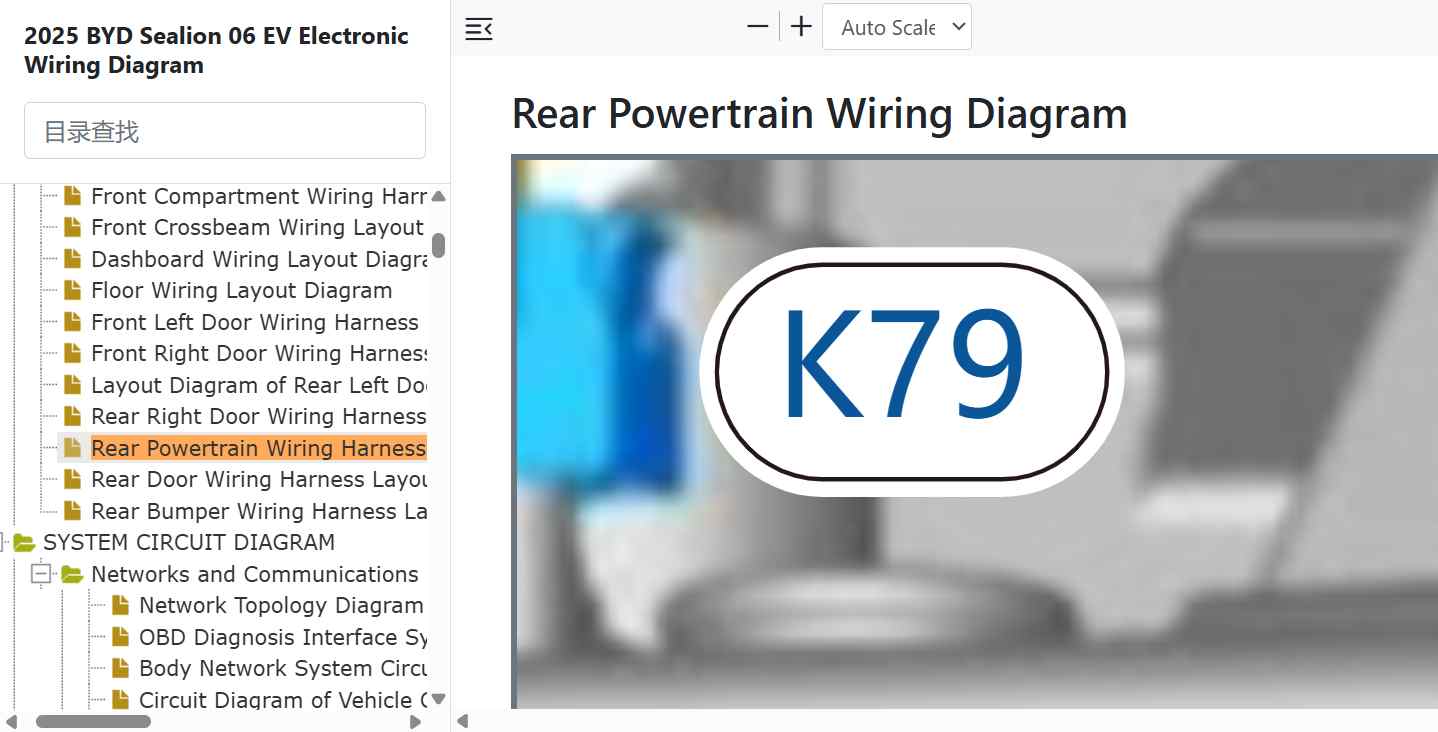Click the Floor Wiring Layout Diagram document icon

pyautogui.click(x=72, y=290)
